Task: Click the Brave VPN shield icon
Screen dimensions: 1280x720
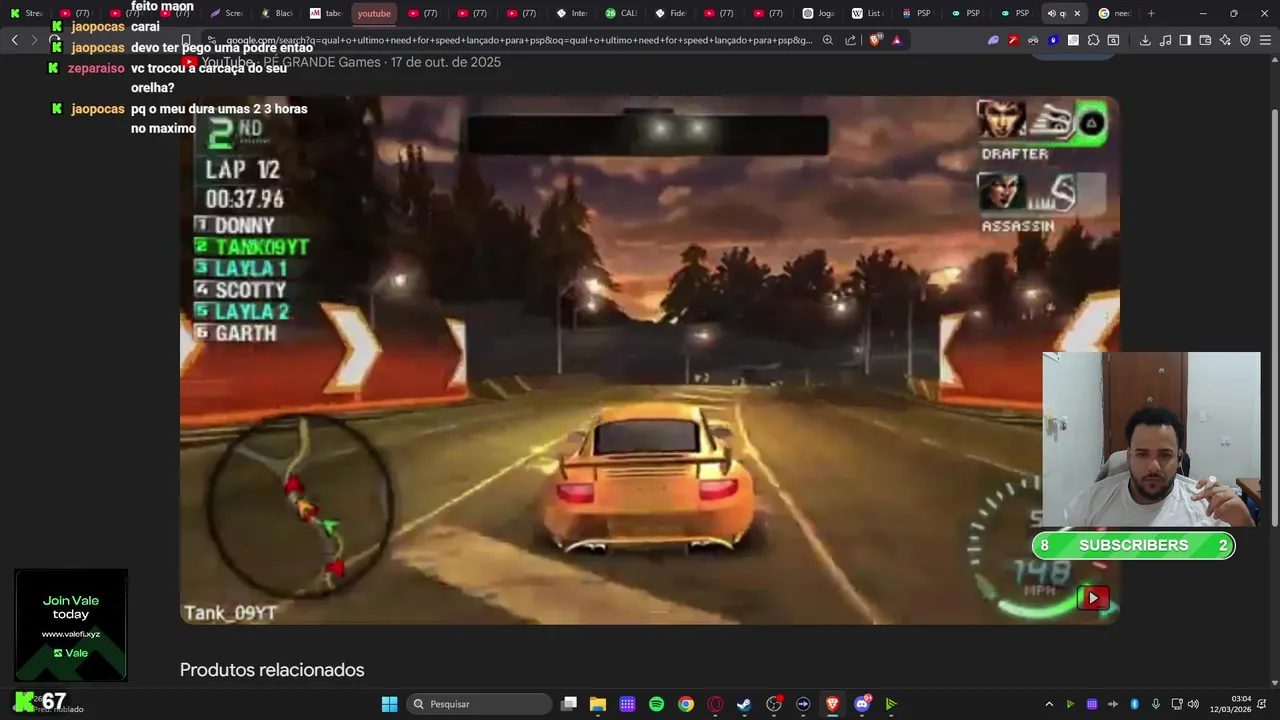Action: pos(1245,40)
